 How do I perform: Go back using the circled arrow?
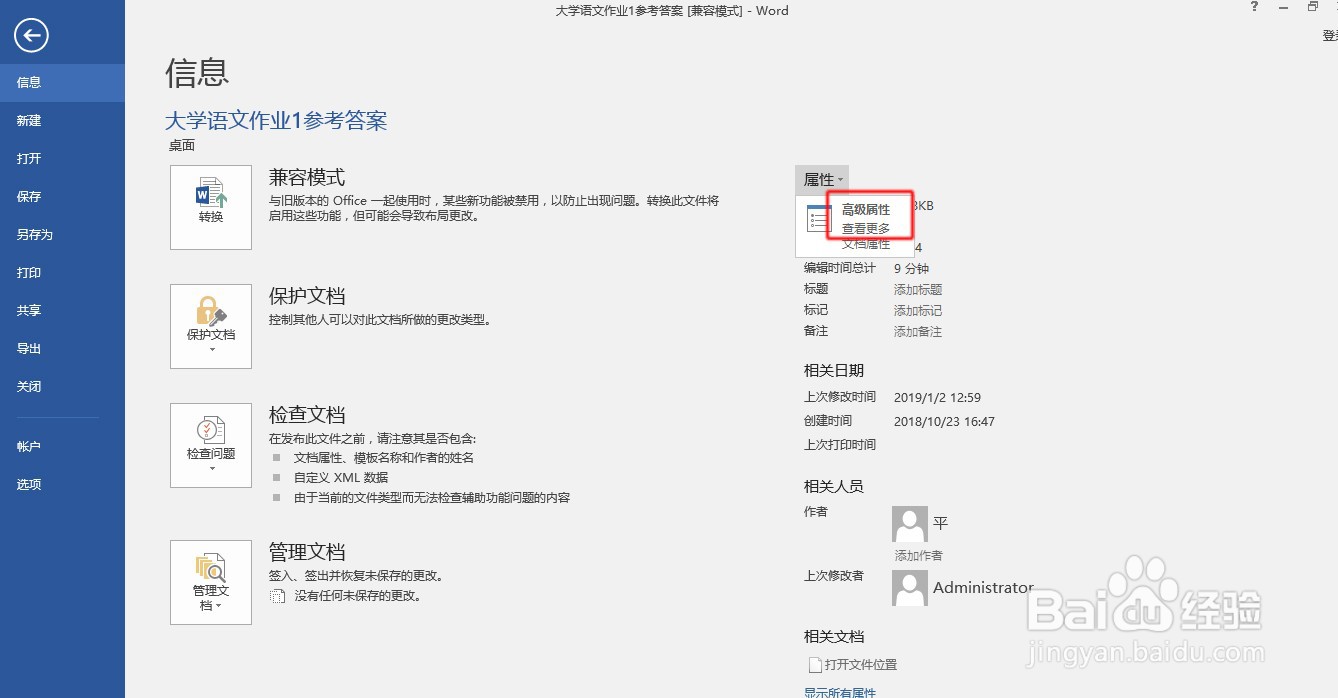32,37
